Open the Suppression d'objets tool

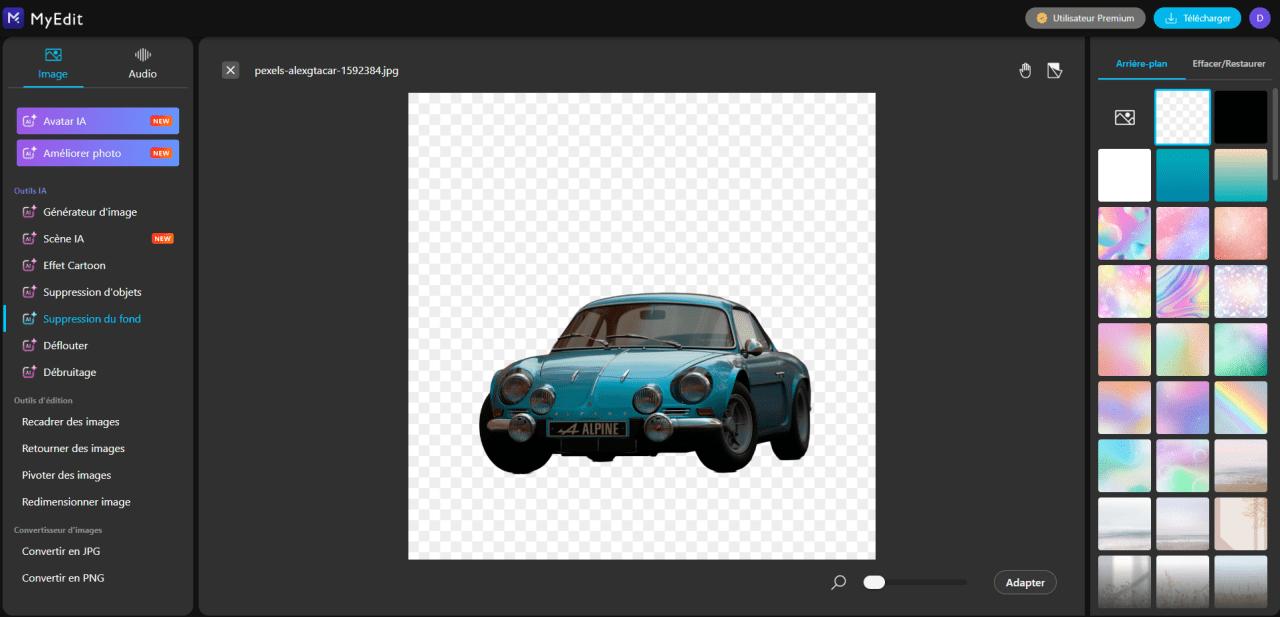(x=92, y=291)
